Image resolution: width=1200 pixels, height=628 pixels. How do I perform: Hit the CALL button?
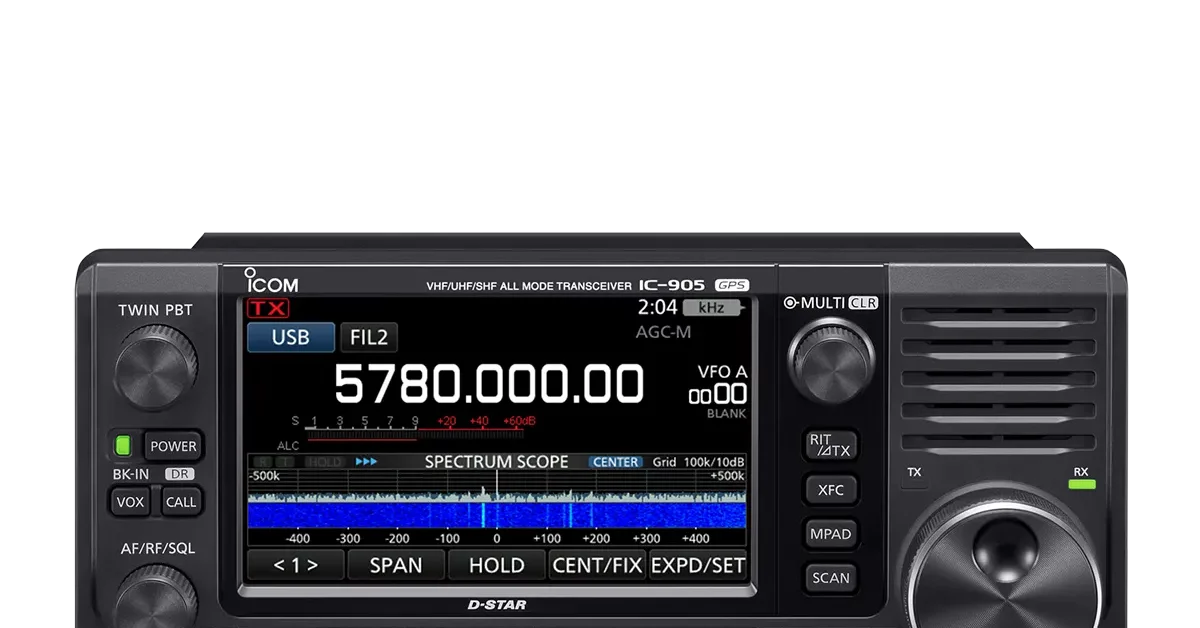tap(181, 502)
